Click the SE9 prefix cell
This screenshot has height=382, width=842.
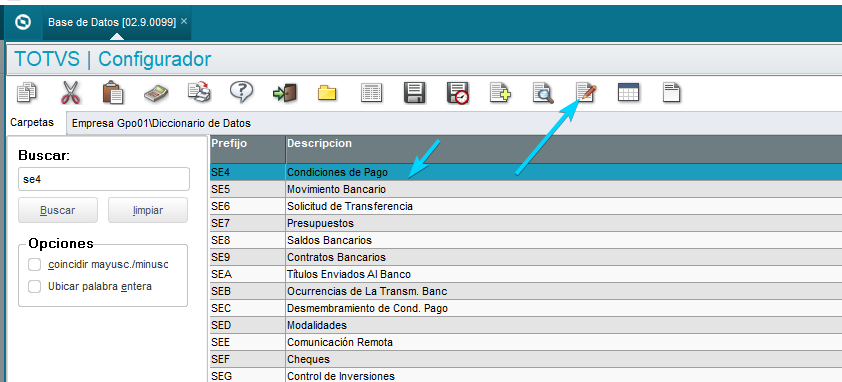click(x=248, y=257)
